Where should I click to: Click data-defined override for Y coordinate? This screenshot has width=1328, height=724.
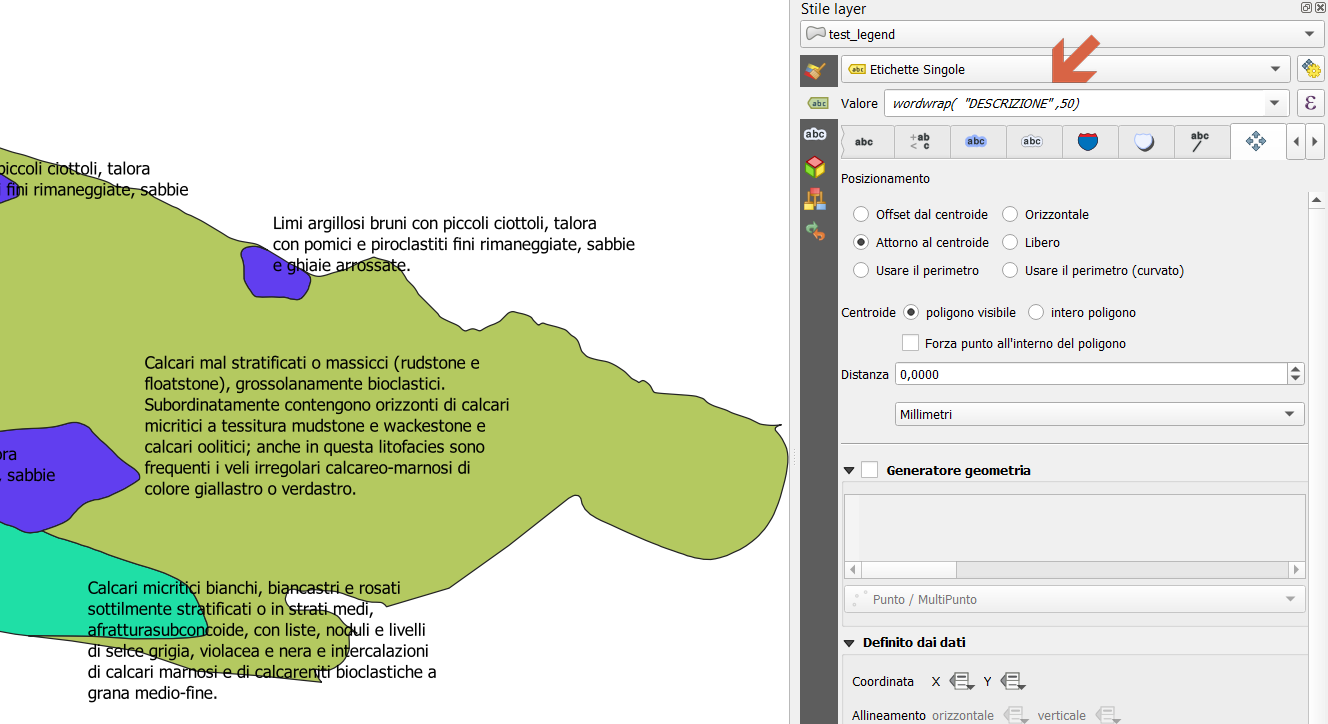tap(1013, 681)
